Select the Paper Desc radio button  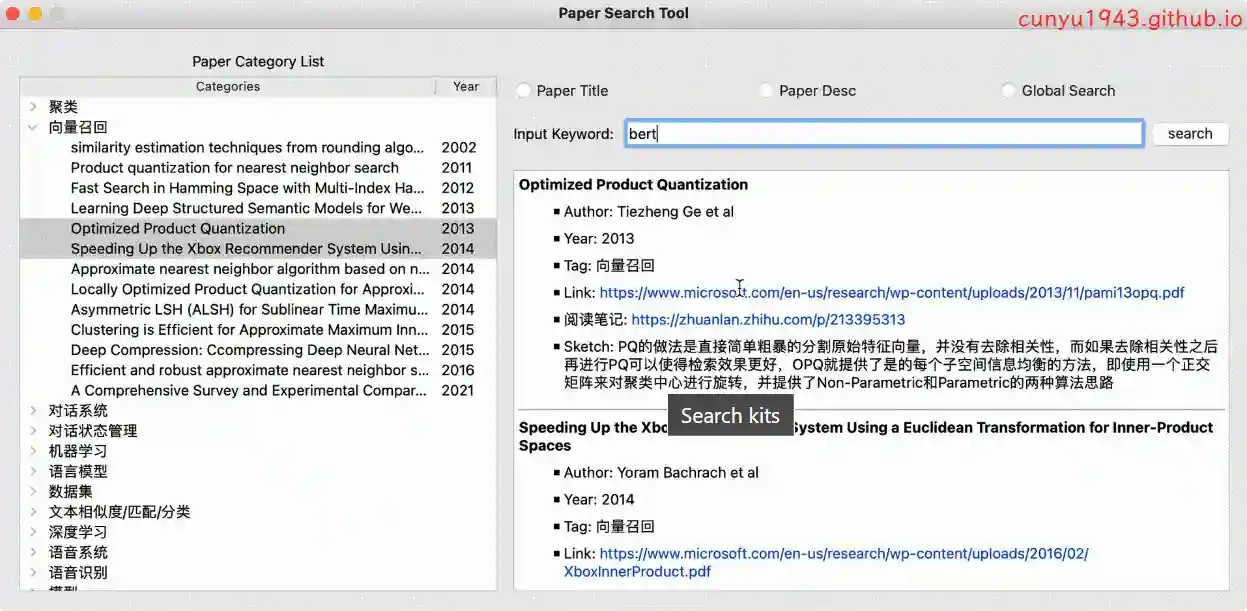coord(766,91)
